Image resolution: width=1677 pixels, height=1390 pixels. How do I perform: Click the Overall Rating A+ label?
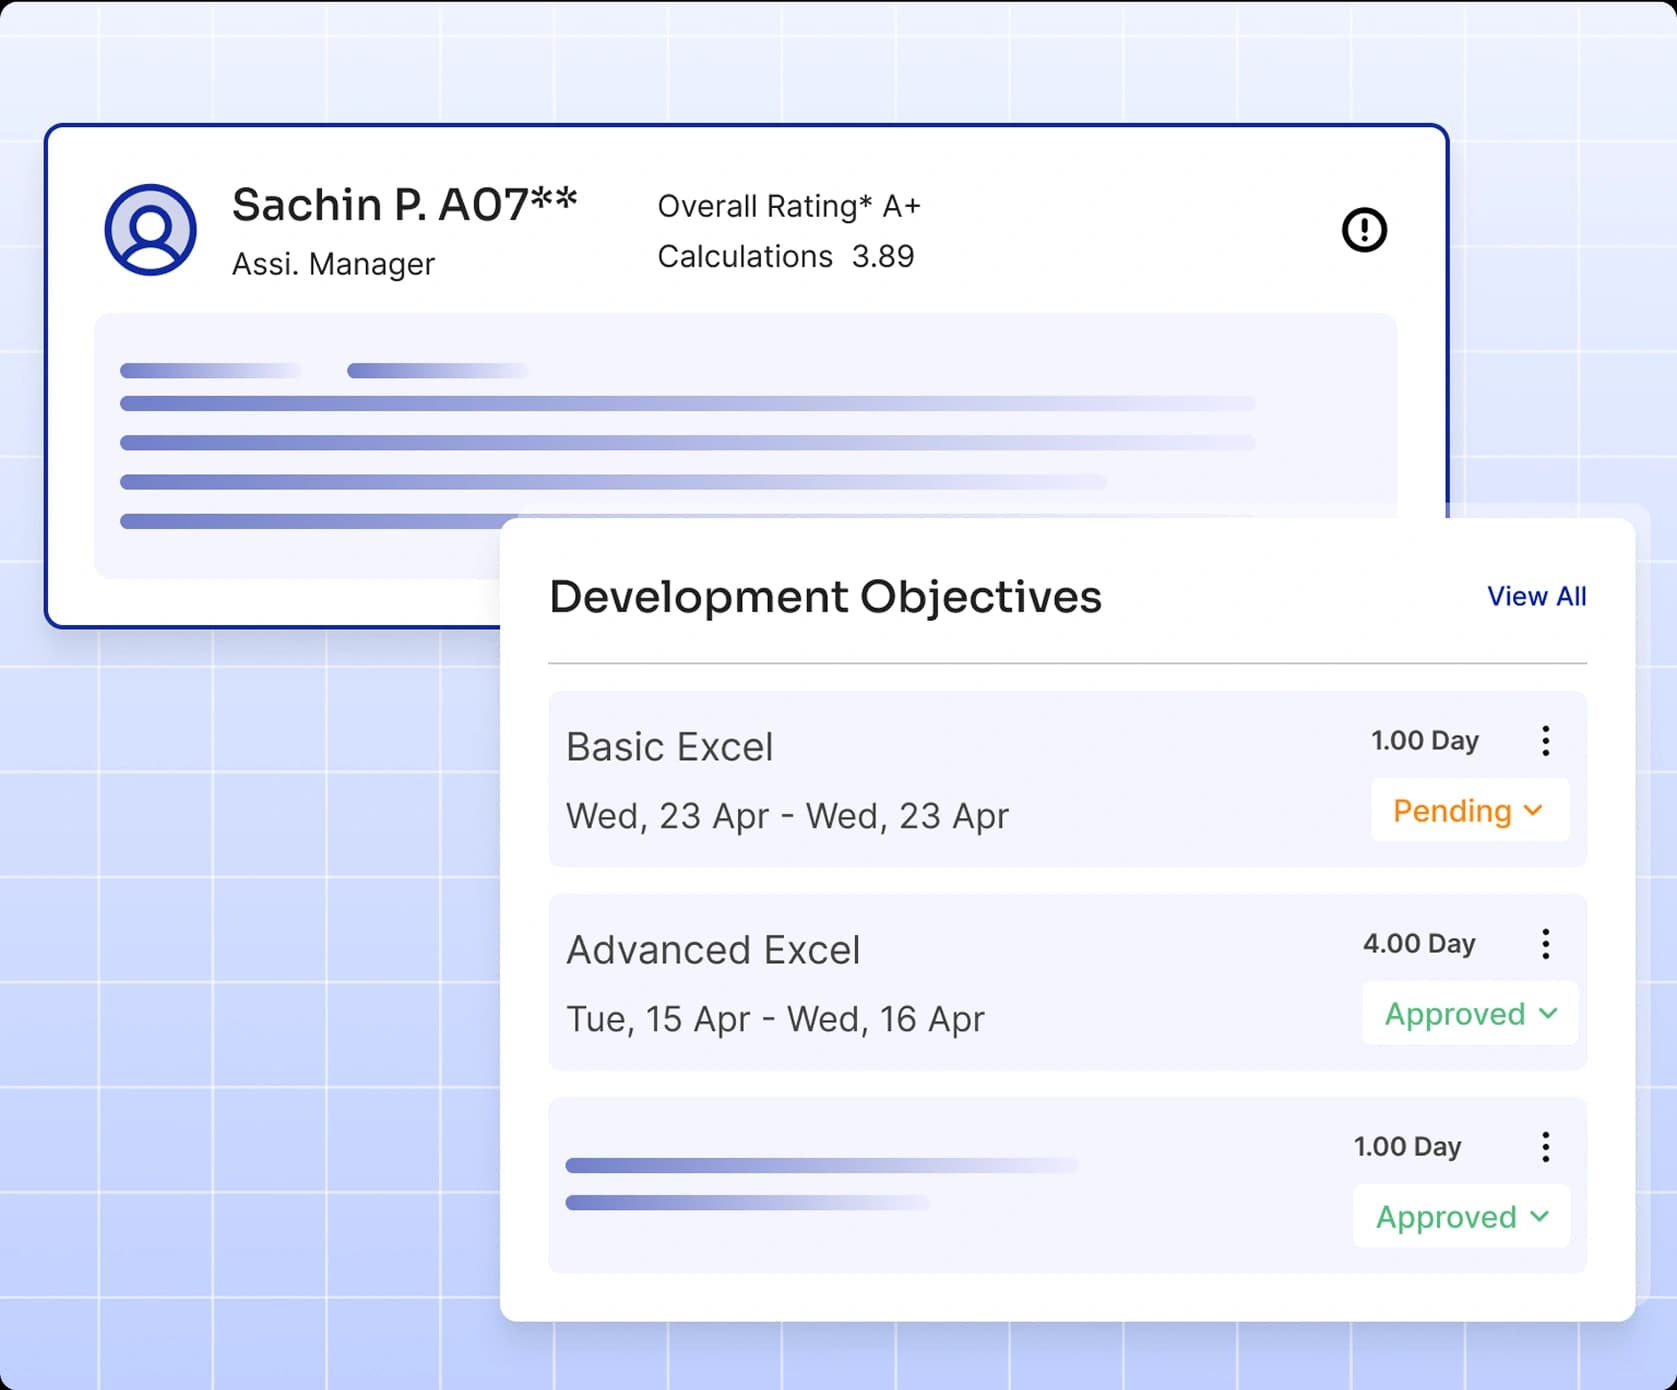click(789, 206)
